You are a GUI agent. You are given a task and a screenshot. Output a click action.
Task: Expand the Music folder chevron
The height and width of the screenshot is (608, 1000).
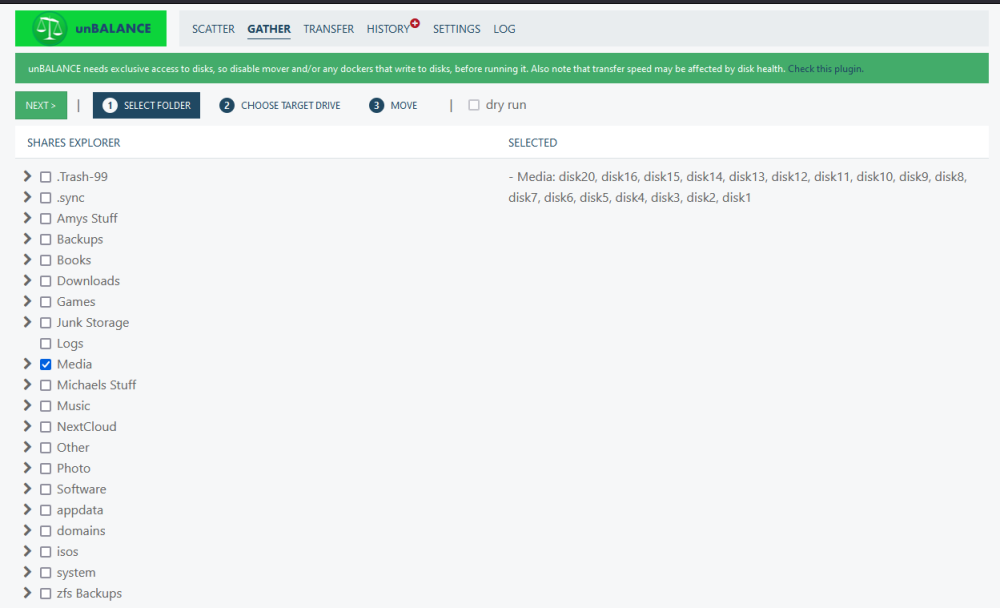click(x=27, y=405)
